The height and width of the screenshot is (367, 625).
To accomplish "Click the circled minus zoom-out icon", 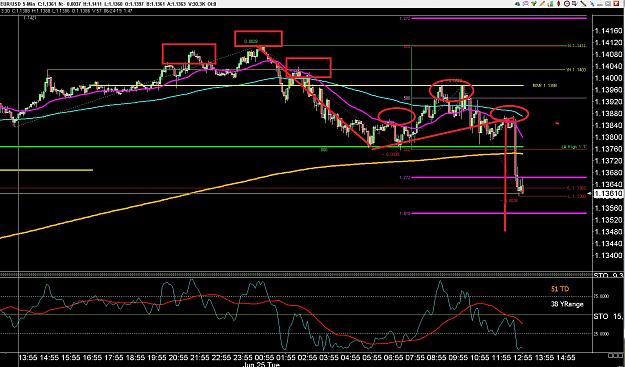I will pyautogui.click(x=567, y=4).
